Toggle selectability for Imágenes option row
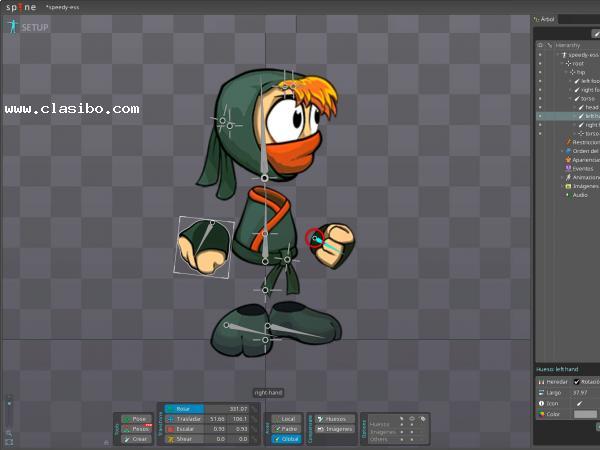 pyautogui.click(x=401, y=432)
